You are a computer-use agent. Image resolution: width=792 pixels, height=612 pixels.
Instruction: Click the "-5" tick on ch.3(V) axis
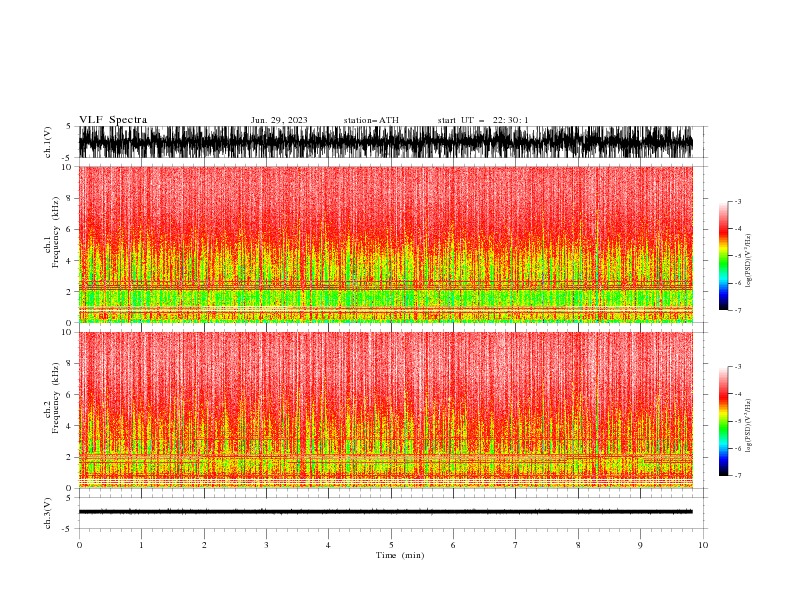pyautogui.click(x=68, y=529)
